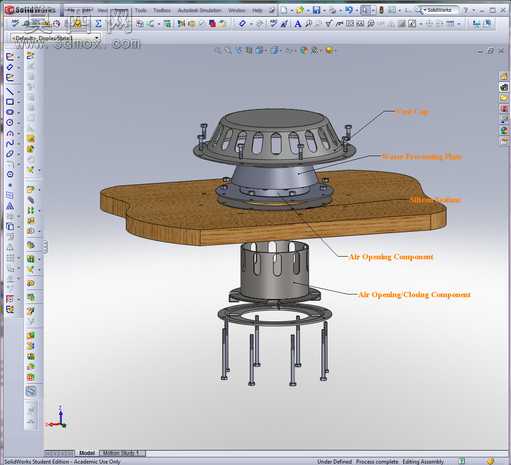The height and width of the screenshot is (465, 511).
Task: Click the Note annotation 'A' icon
Action: (x=298, y=24)
